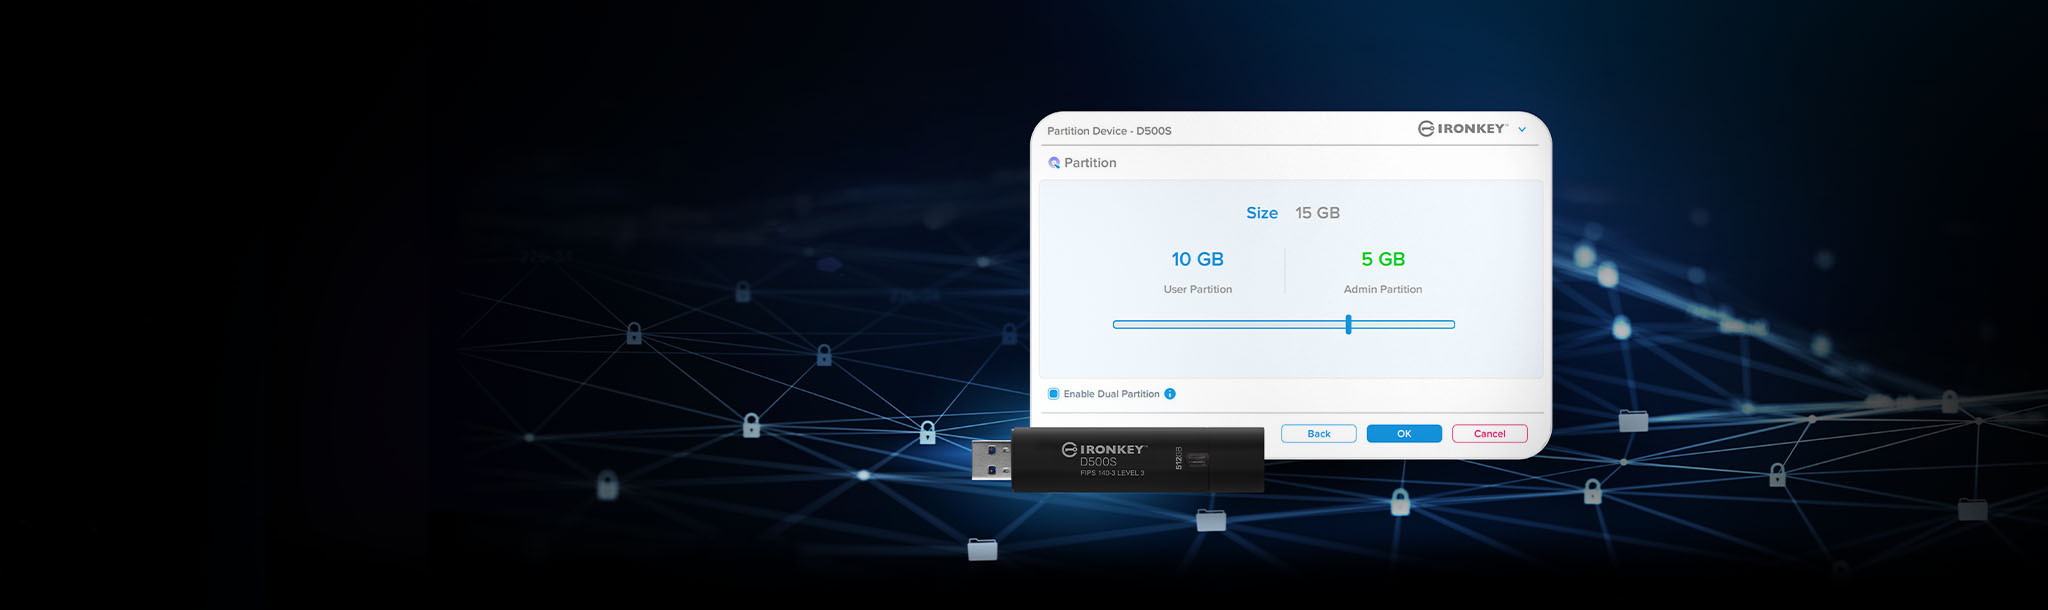Expand the dropdown chevron beside IronKey logo
2048x610 pixels.
click(x=1522, y=129)
